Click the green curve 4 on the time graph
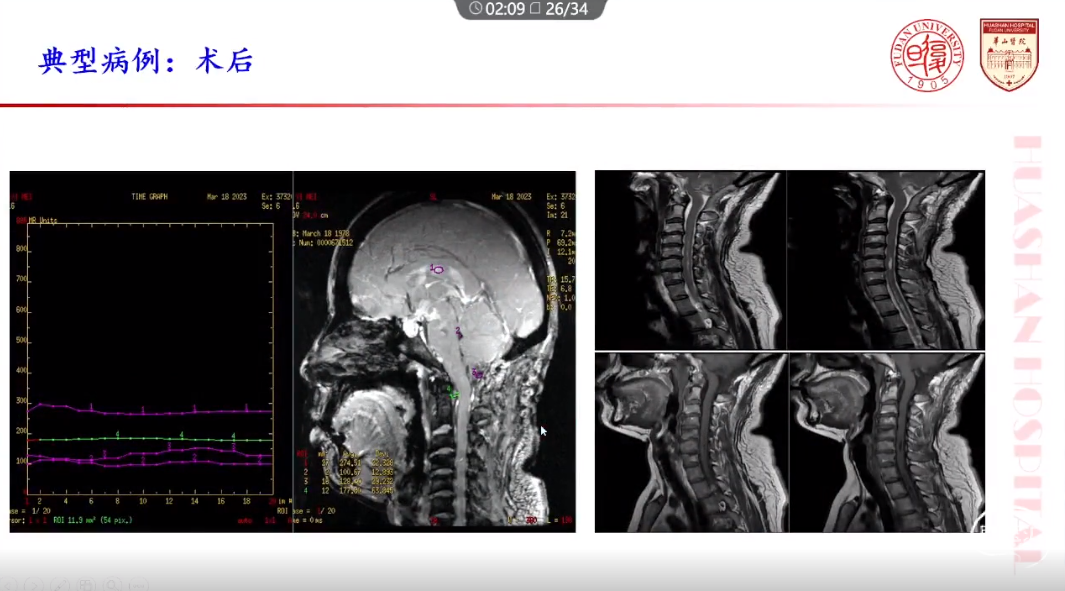 click(x=149, y=439)
